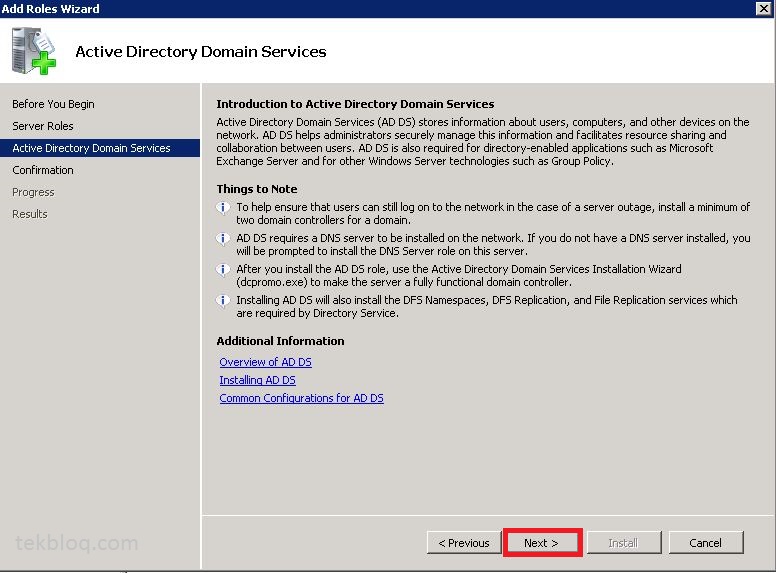Select the Server Roles step
Image resolution: width=776 pixels, height=573 pixels.
43,126
